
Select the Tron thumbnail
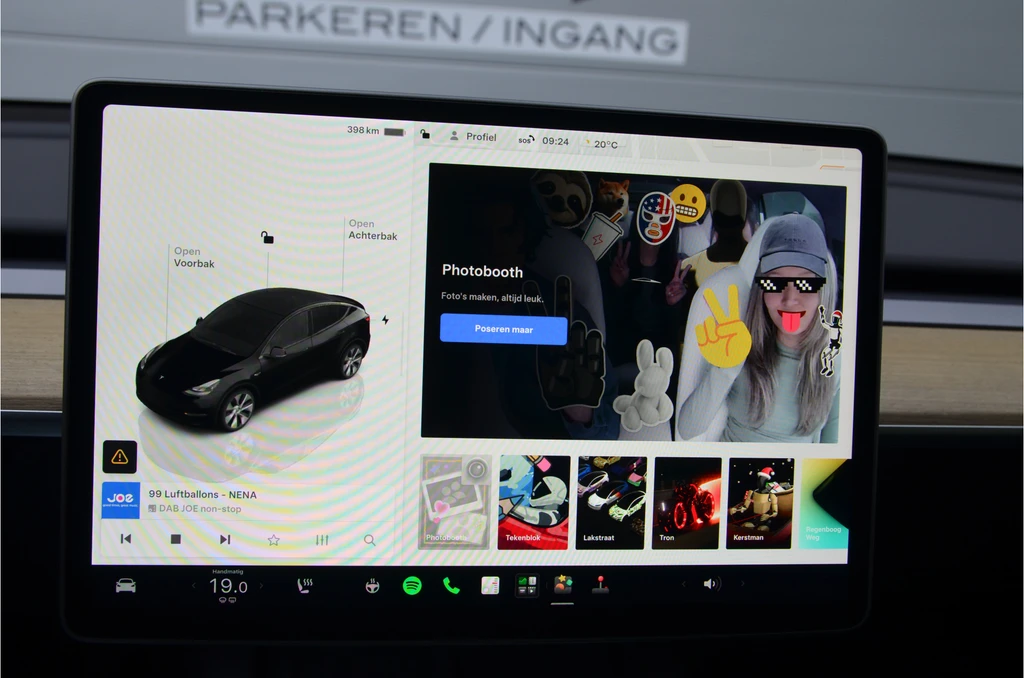pyautogui.click(x=687, y=502)
